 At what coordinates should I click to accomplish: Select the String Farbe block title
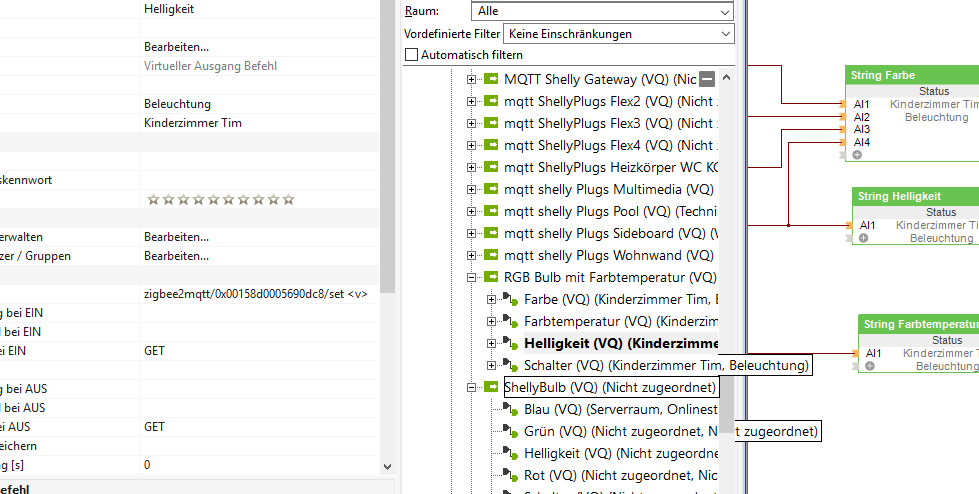[882, 75]
